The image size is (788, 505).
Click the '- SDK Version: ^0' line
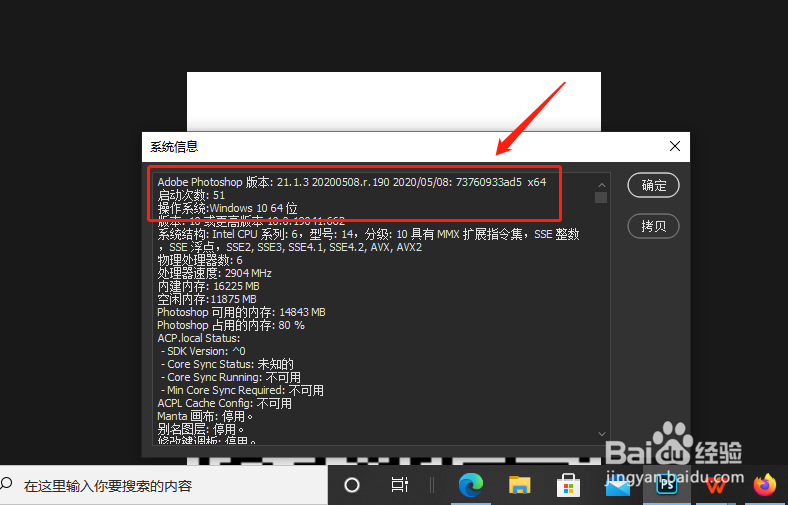(x=203, y=351)
